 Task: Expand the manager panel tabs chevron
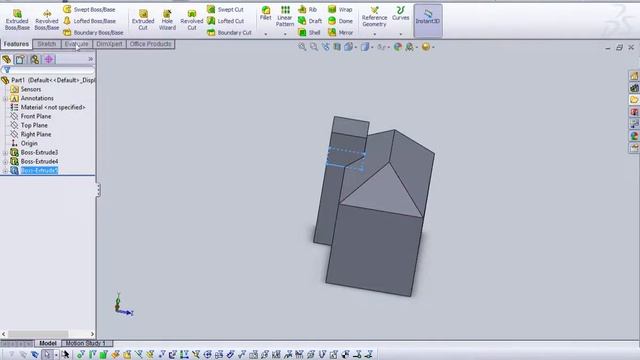pos(91,59)
